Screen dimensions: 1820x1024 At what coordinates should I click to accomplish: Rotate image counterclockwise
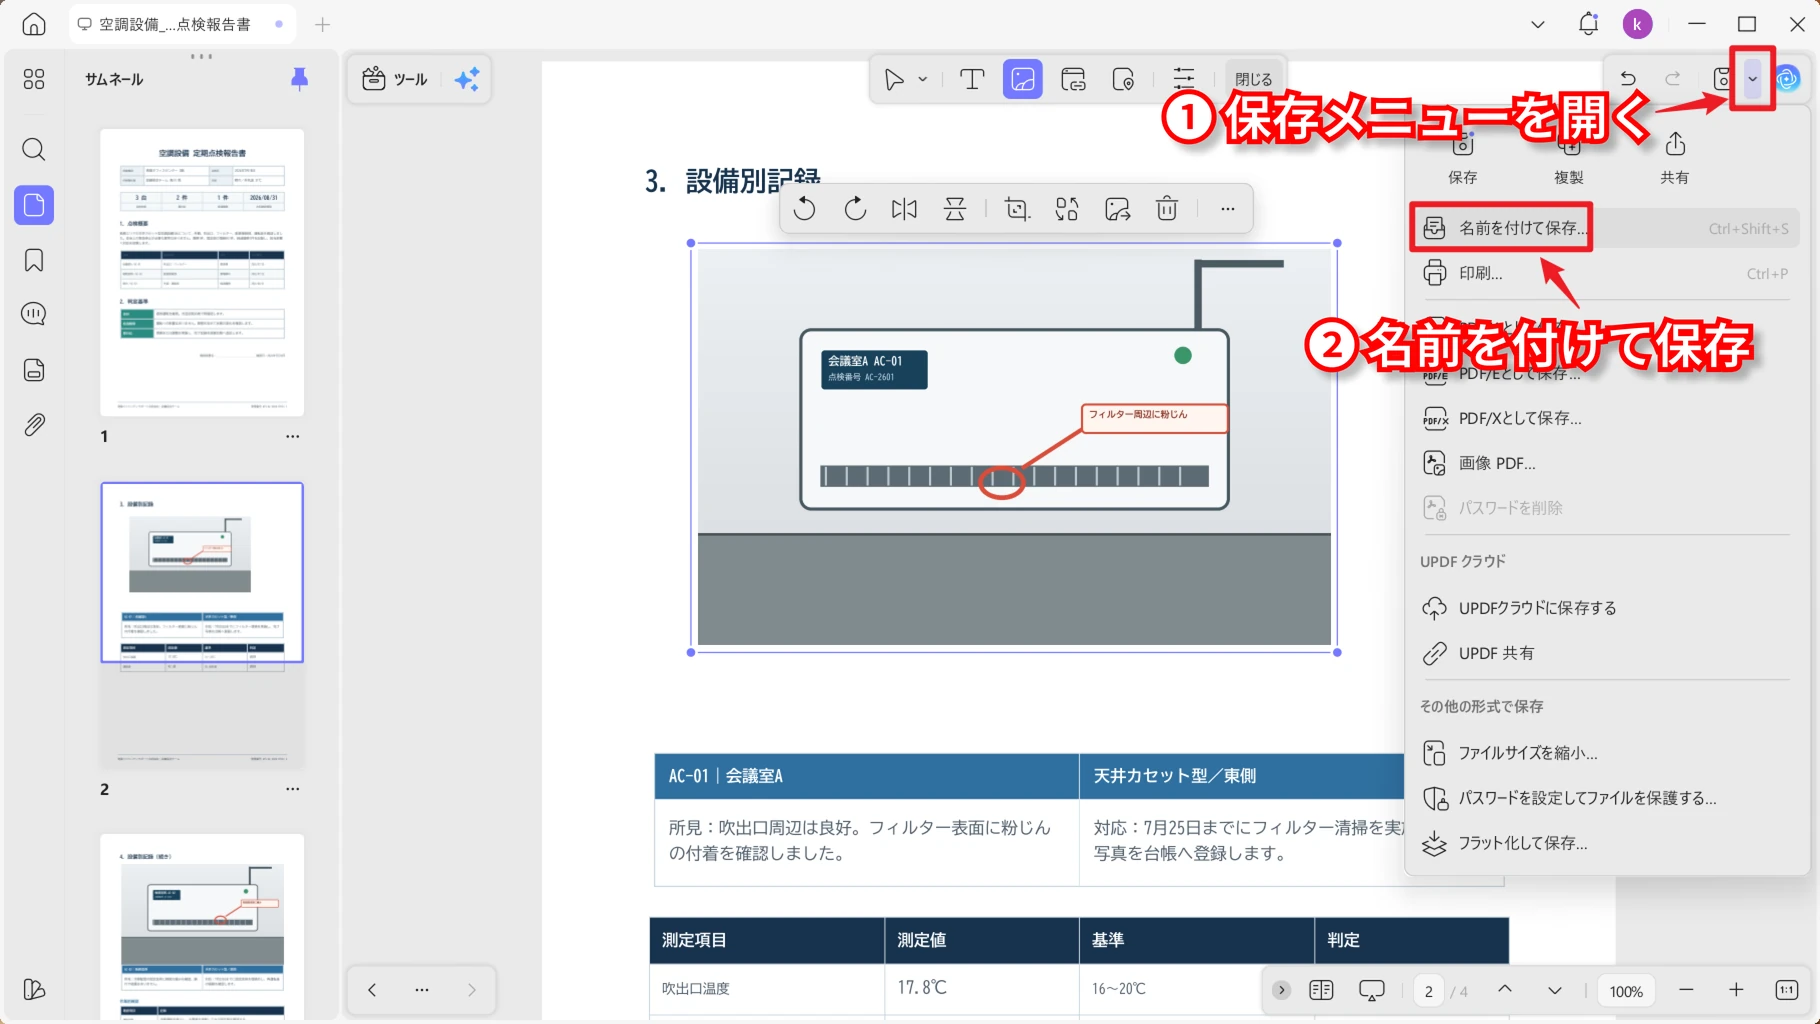click(804, 209)
